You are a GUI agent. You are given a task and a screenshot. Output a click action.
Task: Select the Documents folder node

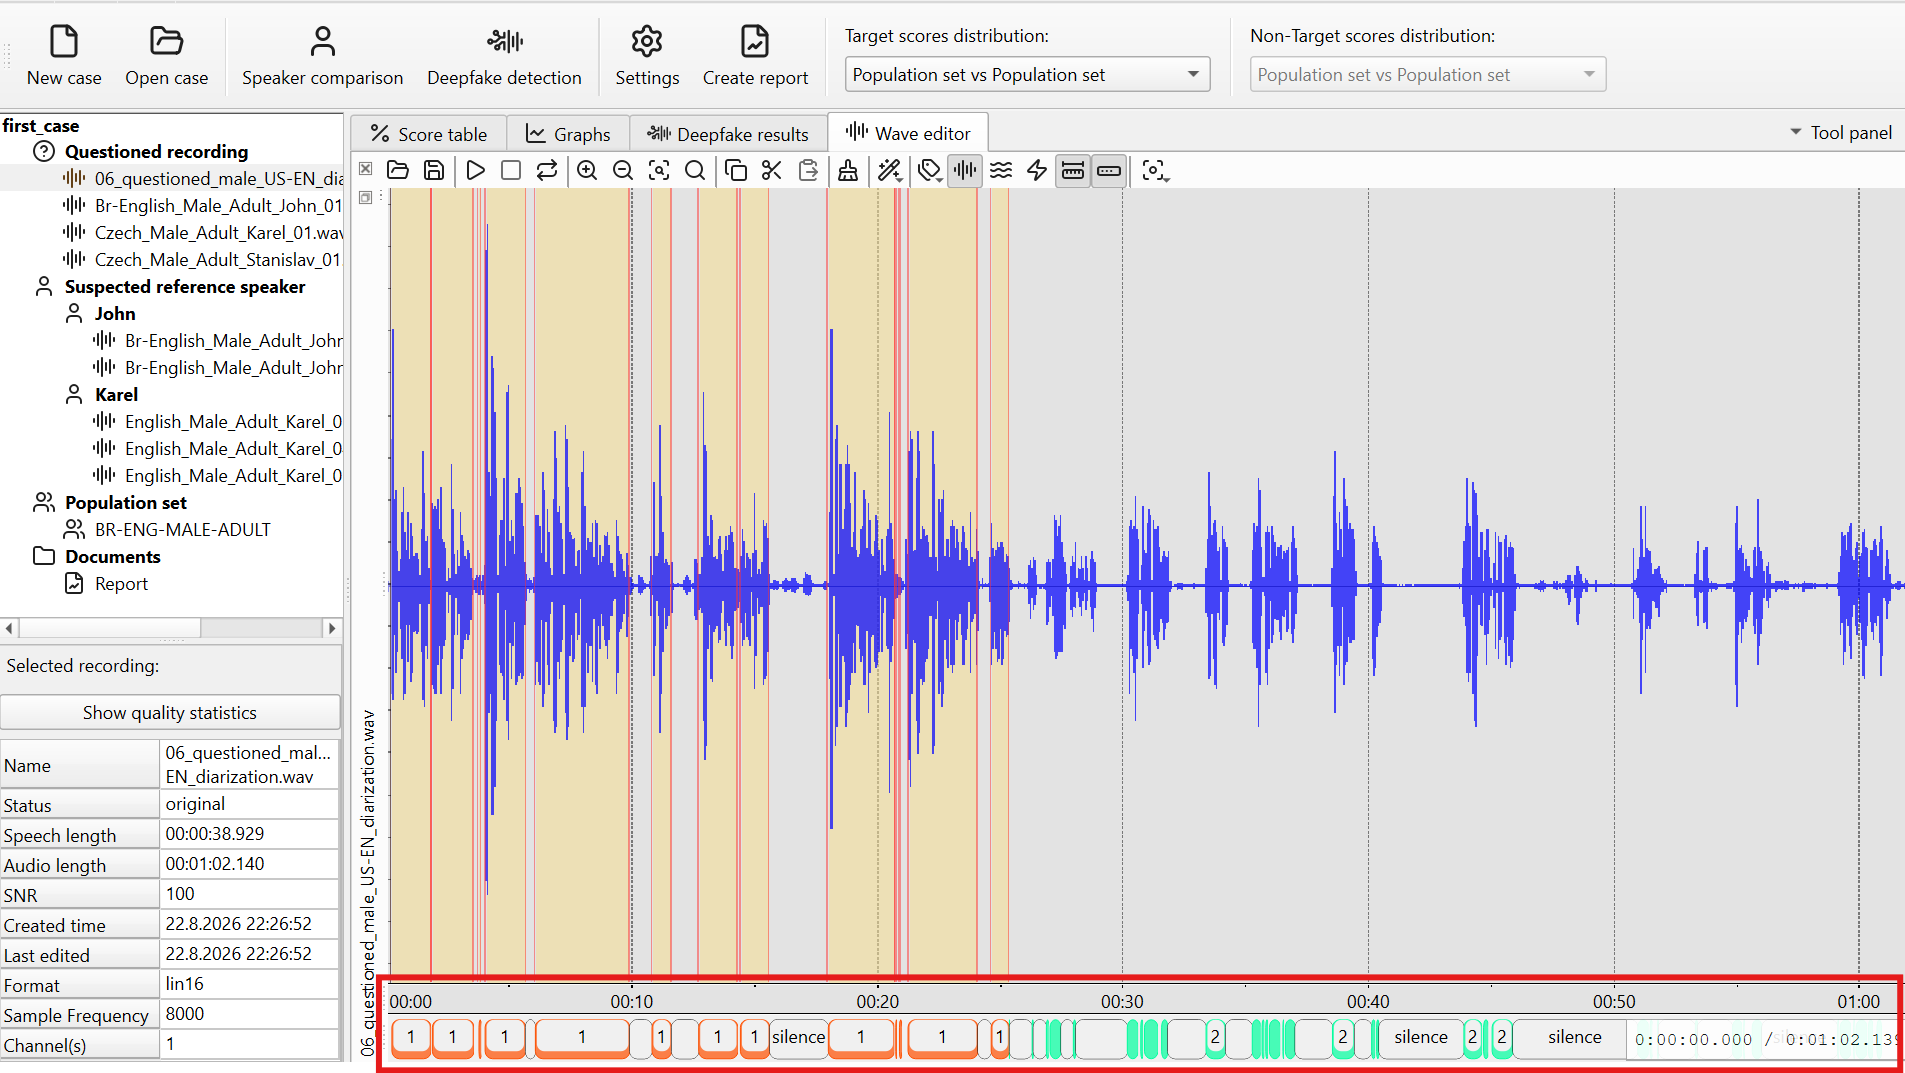[x=112, y=557]
